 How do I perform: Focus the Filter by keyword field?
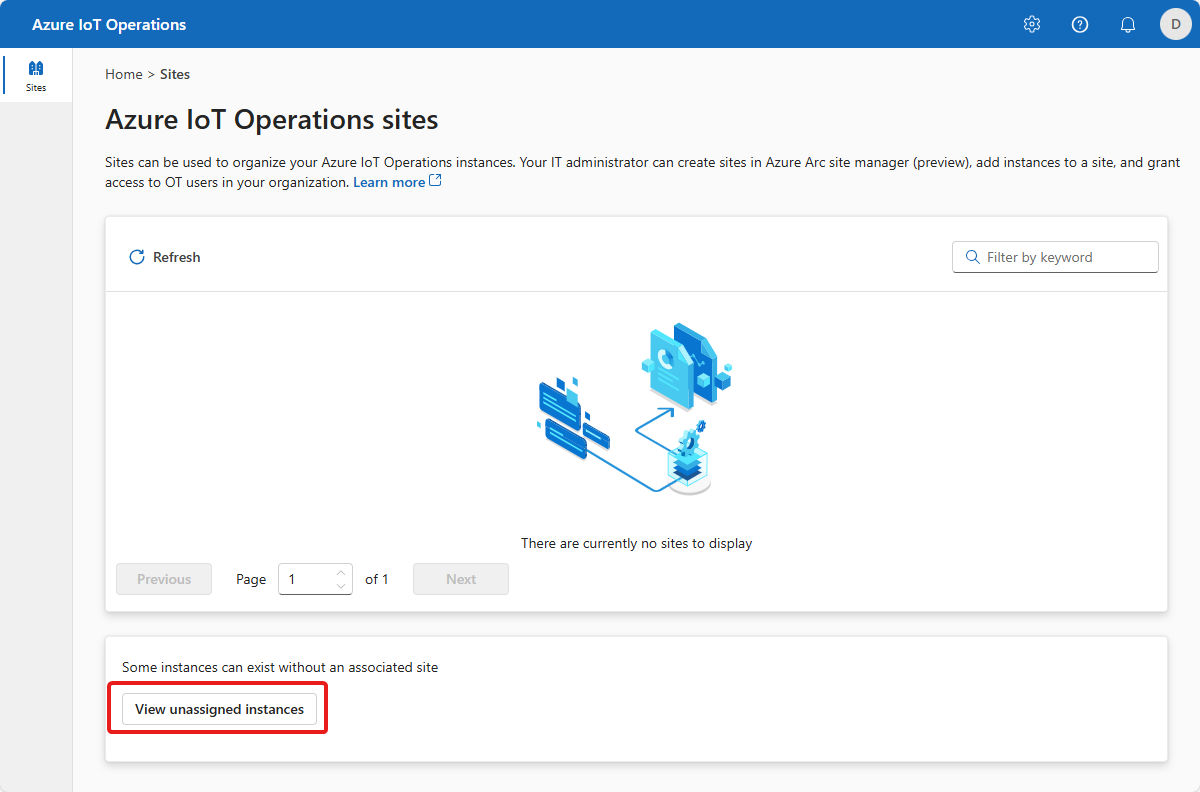coord(1055,257)
